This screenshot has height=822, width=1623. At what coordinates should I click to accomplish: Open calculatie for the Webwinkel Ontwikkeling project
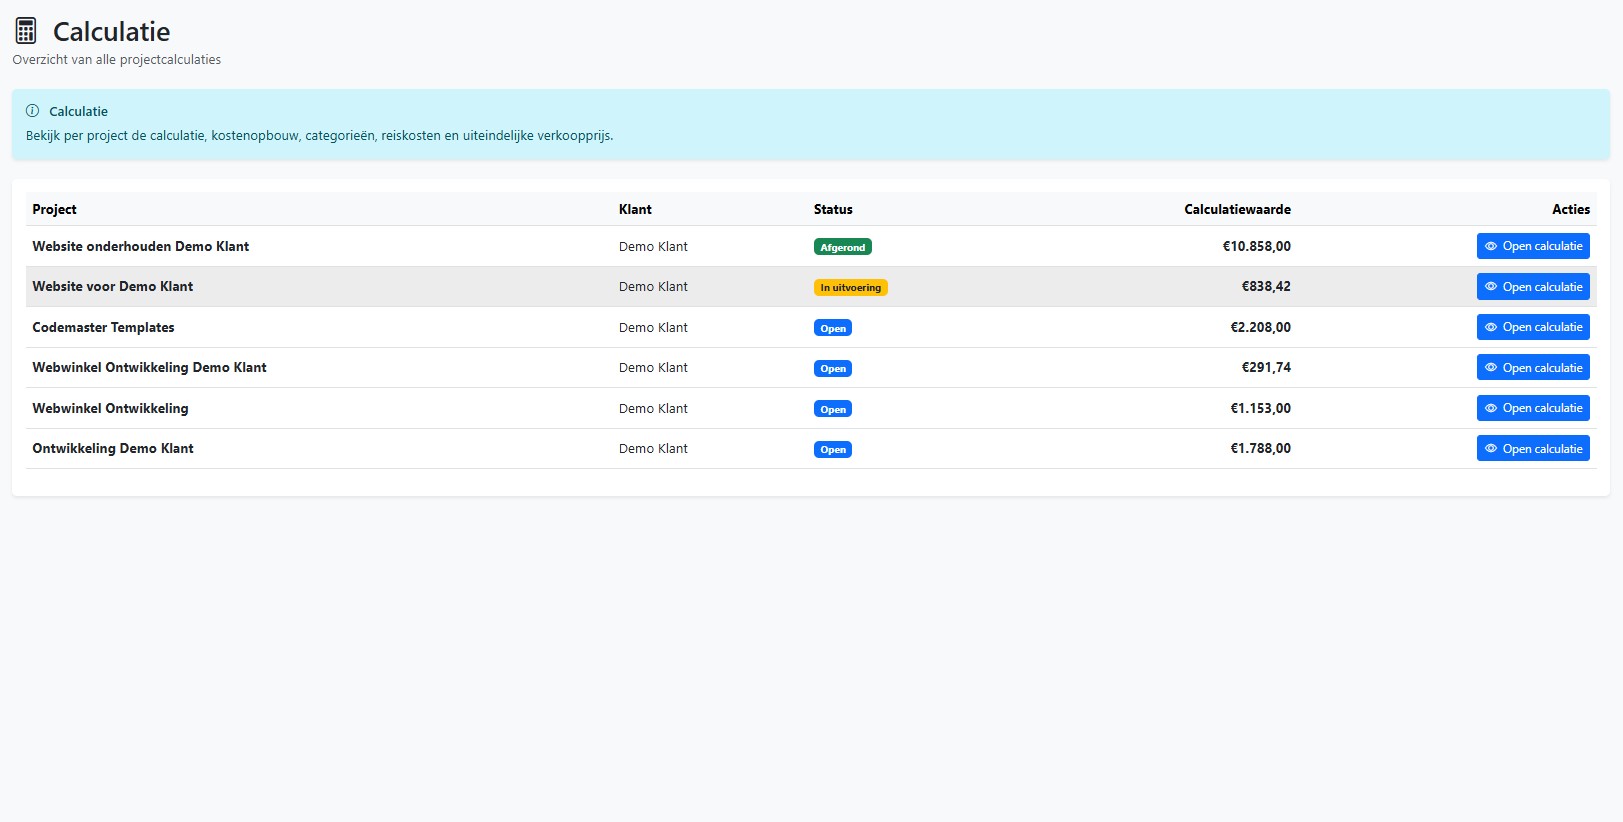pyautogui.click(x=1533, y=408)
